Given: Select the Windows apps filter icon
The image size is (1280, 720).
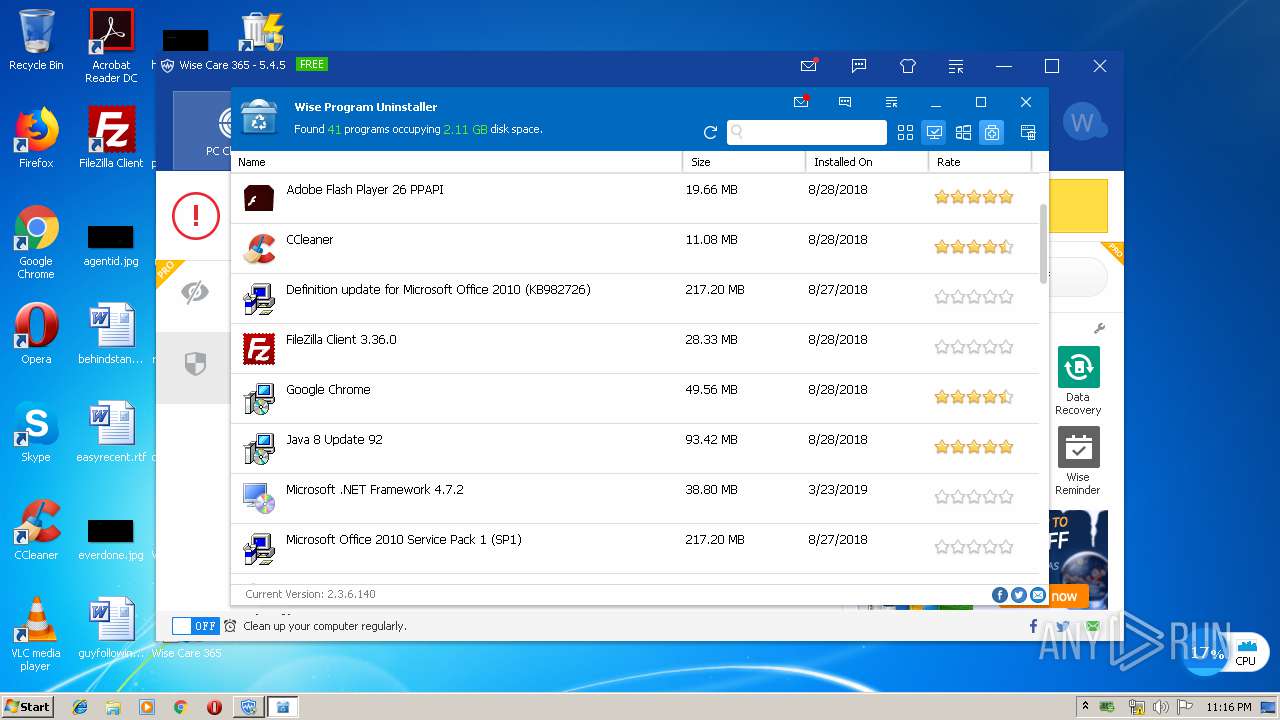Looking at the screenshot, I should tap(963, 132).
